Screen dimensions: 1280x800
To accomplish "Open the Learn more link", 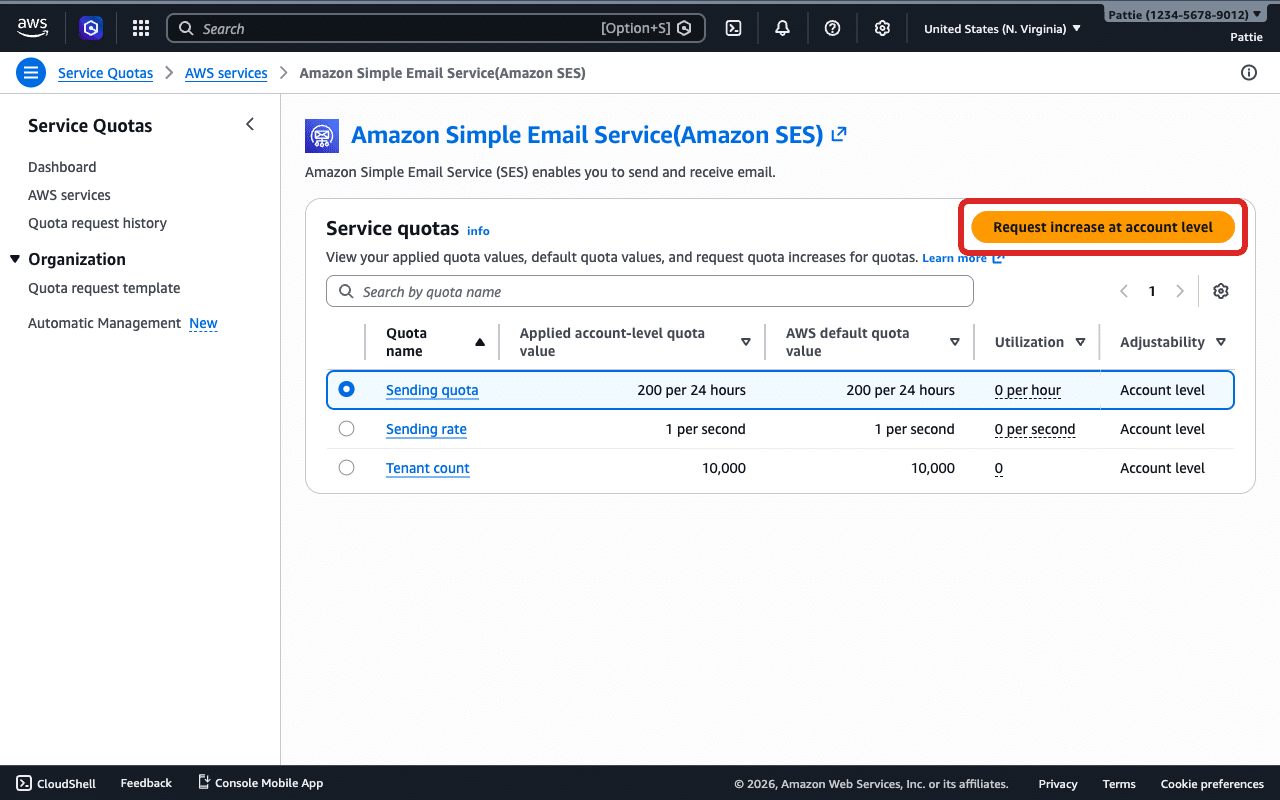I will (963, 258).
